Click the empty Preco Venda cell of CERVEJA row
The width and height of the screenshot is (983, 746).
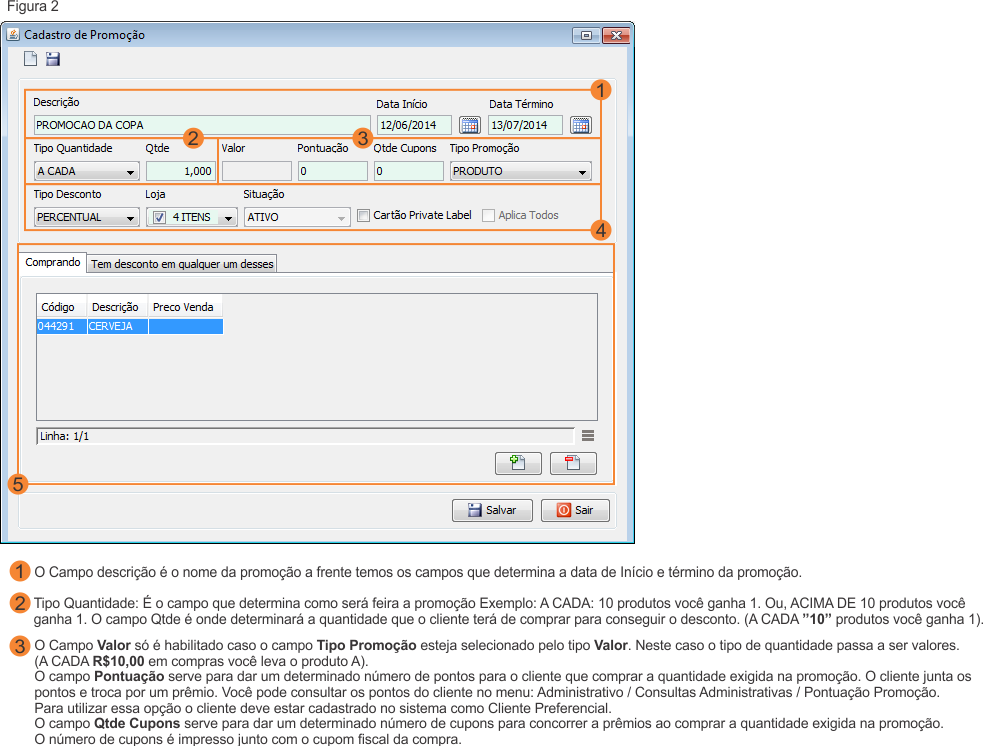[186, 326]
